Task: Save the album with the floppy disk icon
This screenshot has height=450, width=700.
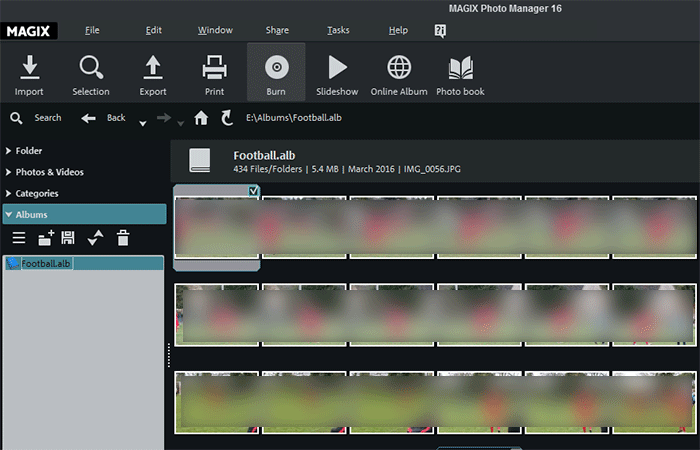Action: click(x=68, y=238)
